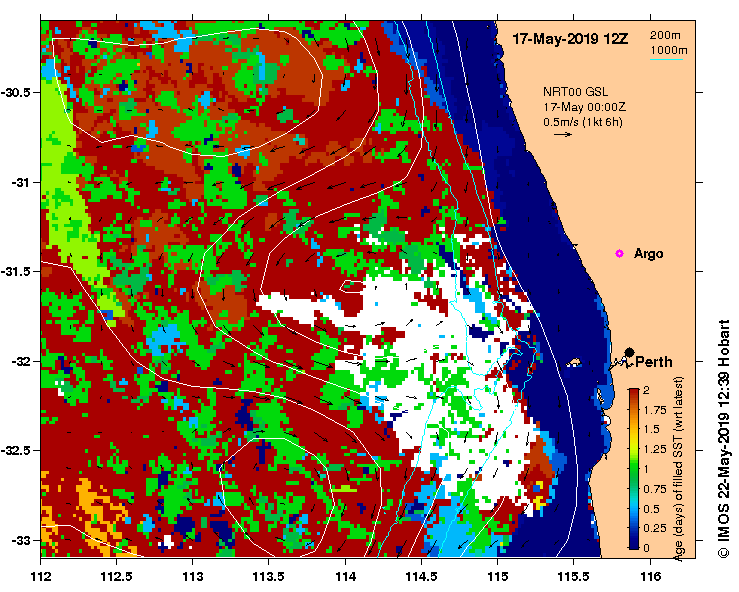Click longitude axis label 115
This screenshot has height=592, width=739.
point(497,576)
